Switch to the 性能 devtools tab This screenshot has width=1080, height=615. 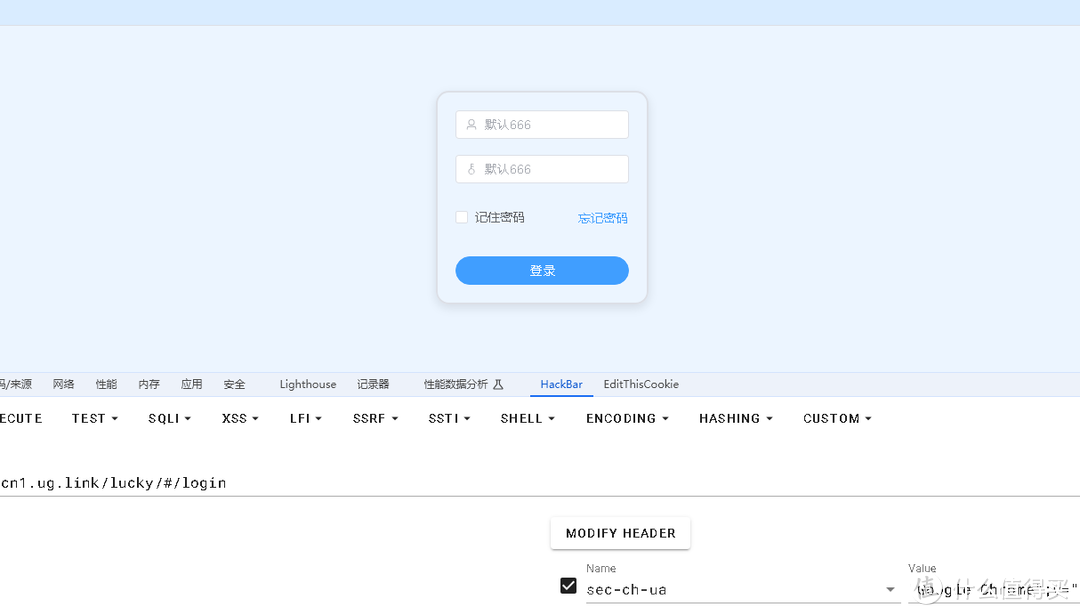106,384
